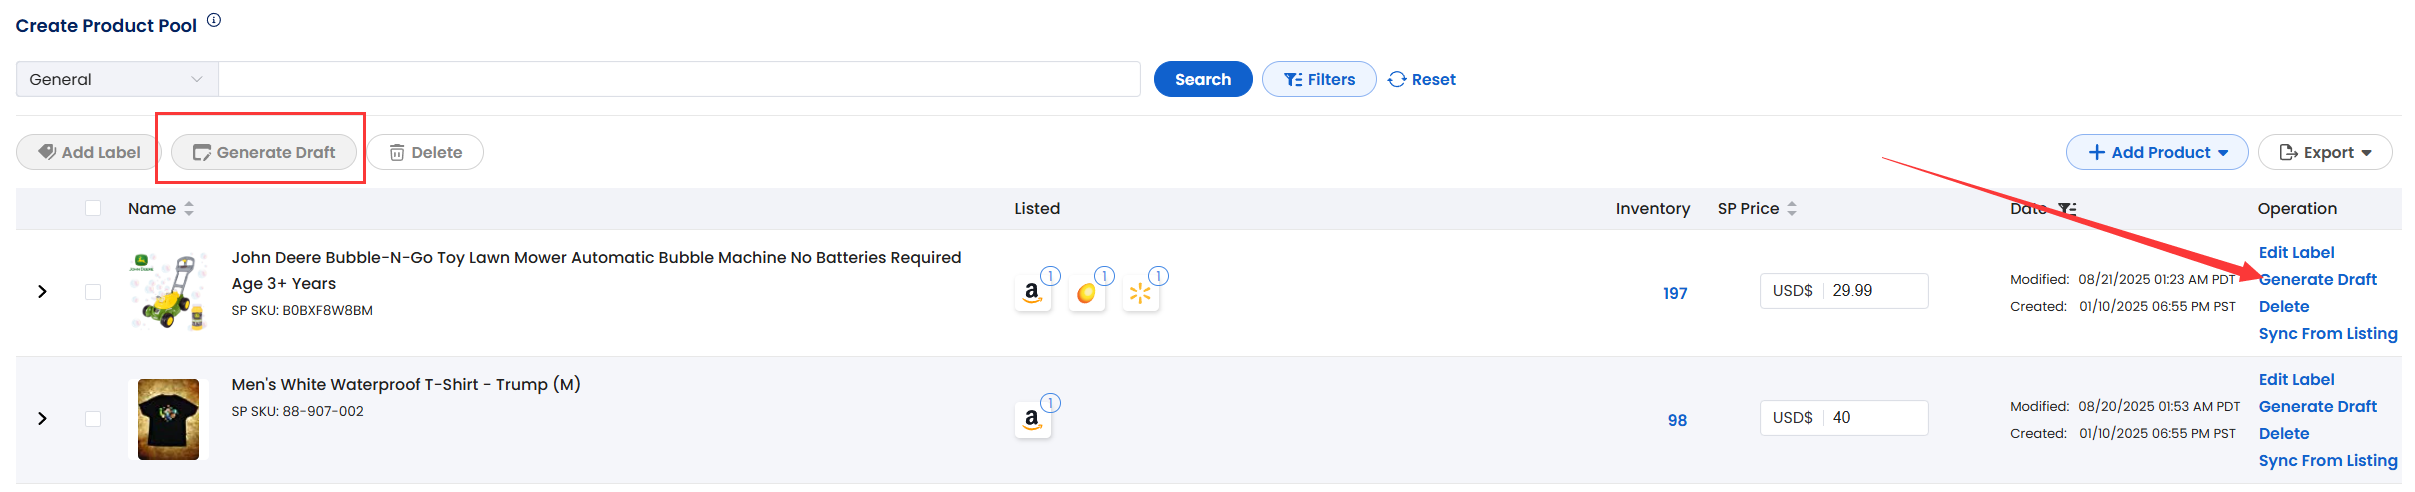Check the John Deere product row checkbox
The image size is (2415, 492).
pyautogui.click(x=93, y=292)
